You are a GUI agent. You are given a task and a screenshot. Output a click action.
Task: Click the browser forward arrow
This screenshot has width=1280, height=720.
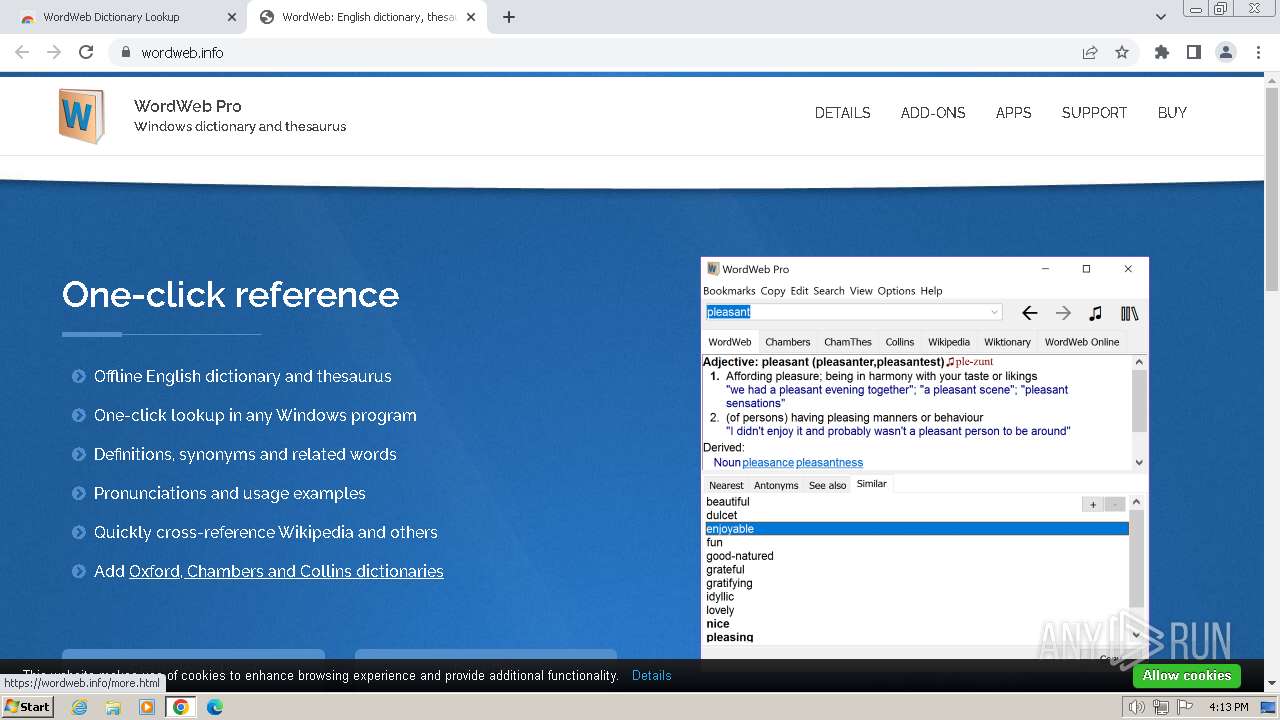[54, 52]
